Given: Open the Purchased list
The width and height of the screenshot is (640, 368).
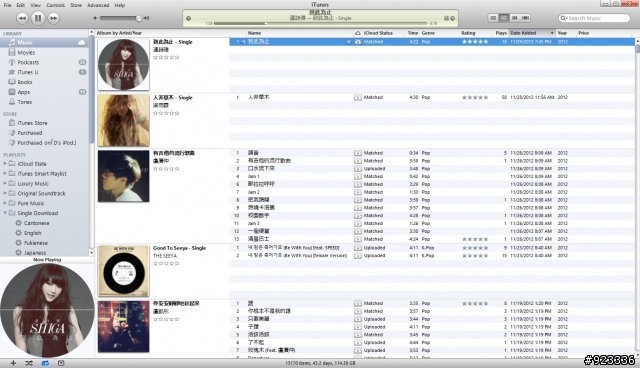Looking at the screenshot, I should [44, 133].
